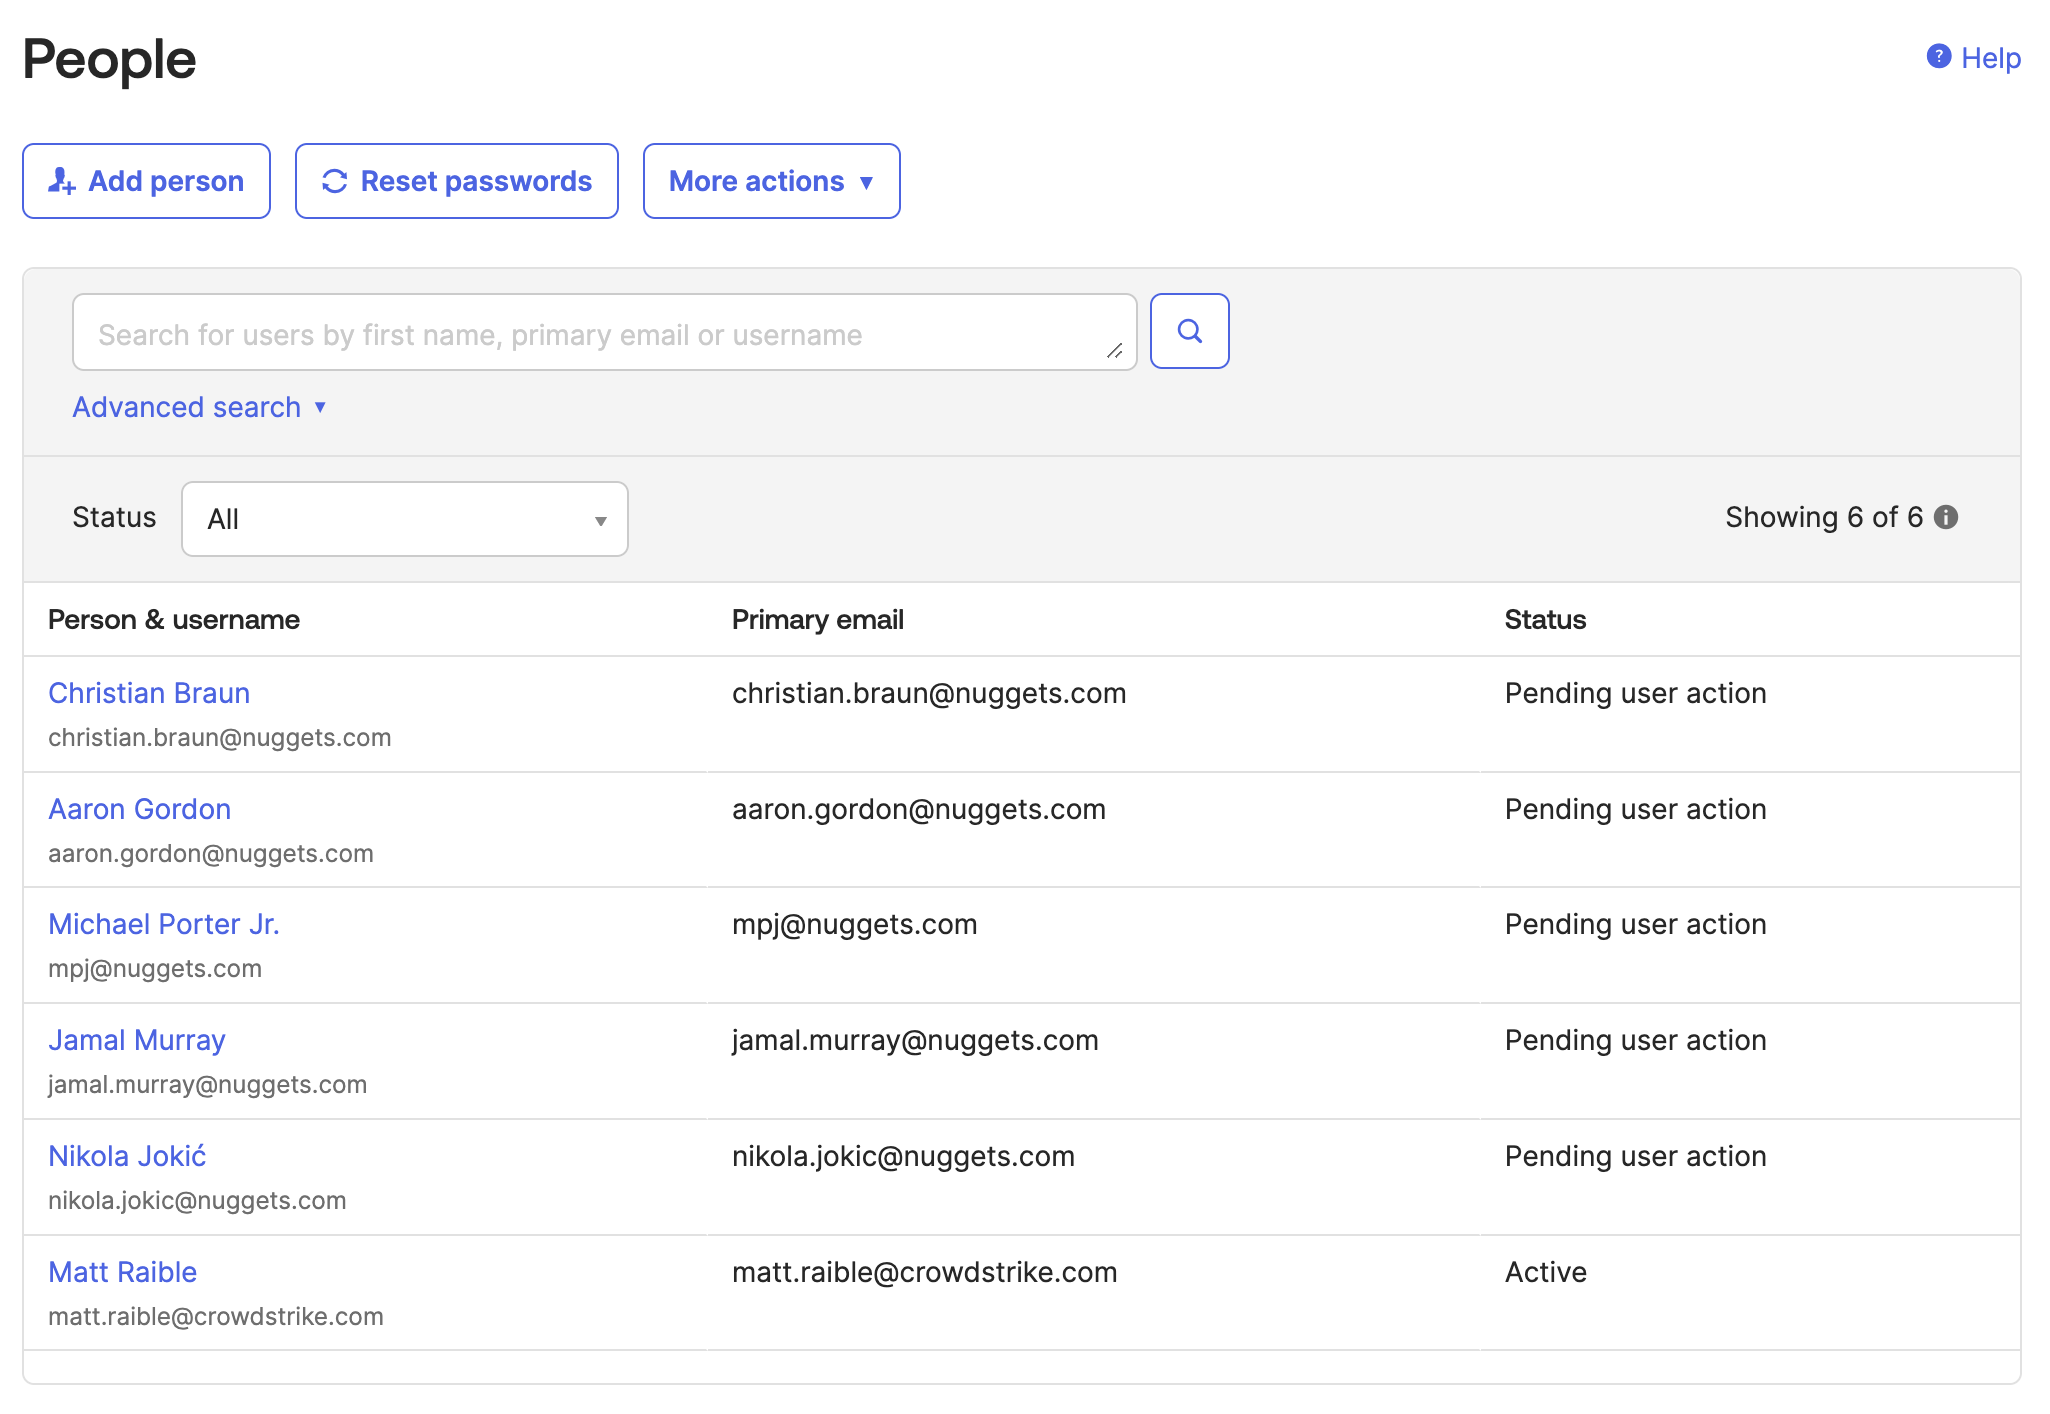The height and width of the screenshot is (1414, 2050).
Task: Click the Person & username column header
Action: (174, 619)
